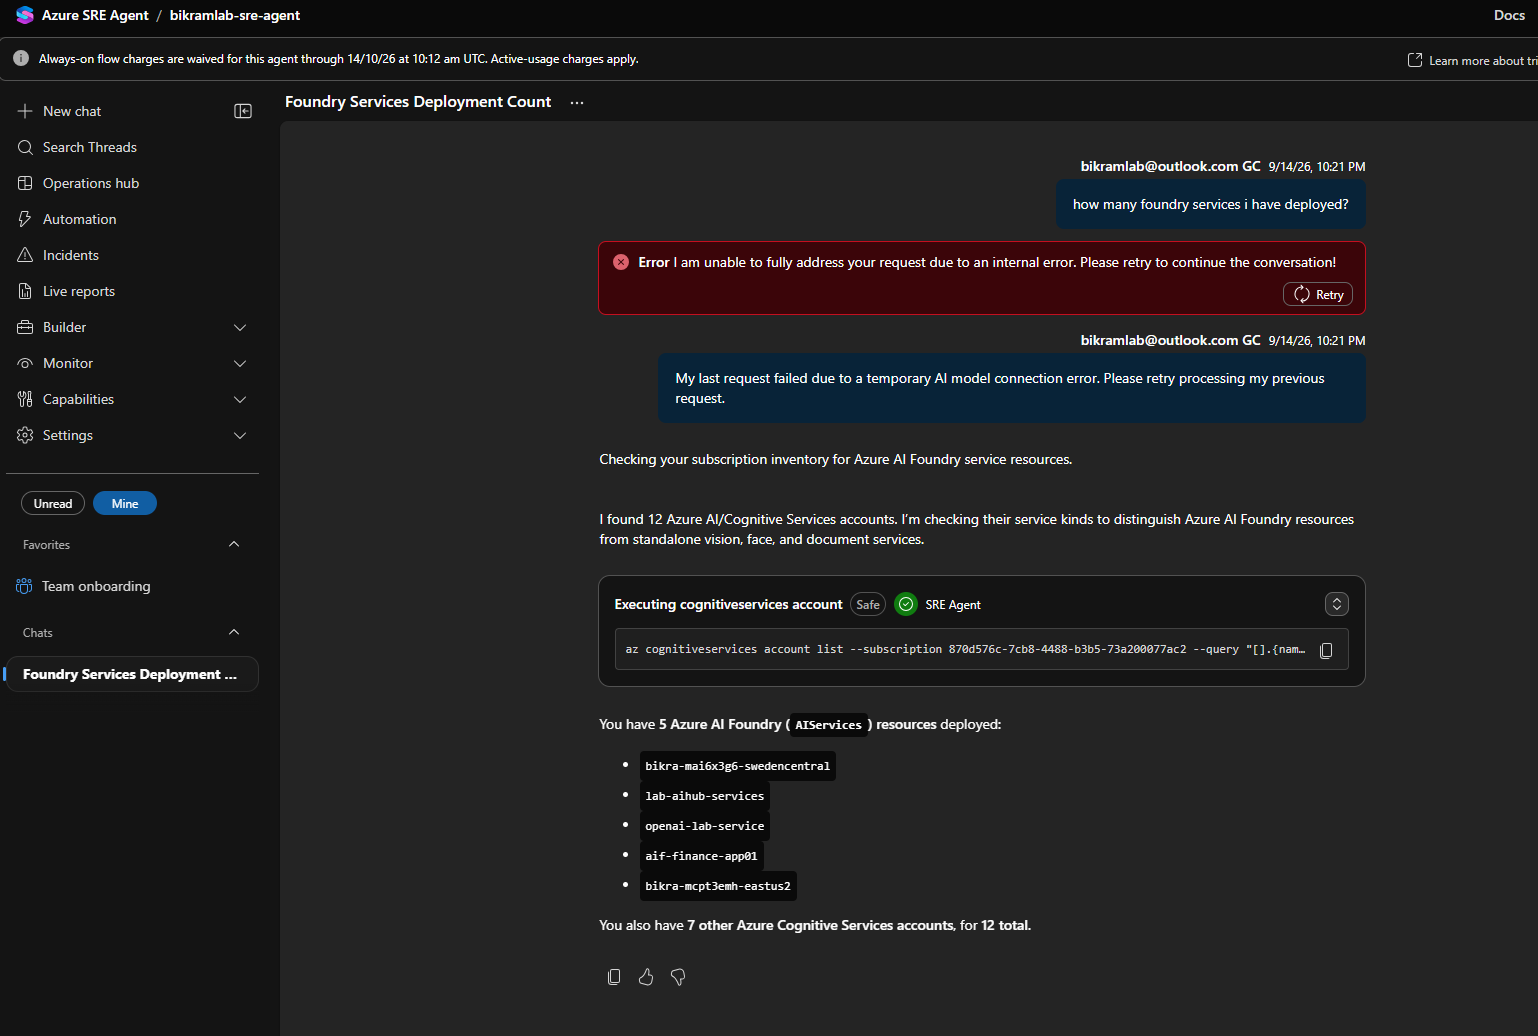Click the Incidents warning triangle icon
Screen dimensions: 1538x1036
pyautogui.click(x=25, y=255)
